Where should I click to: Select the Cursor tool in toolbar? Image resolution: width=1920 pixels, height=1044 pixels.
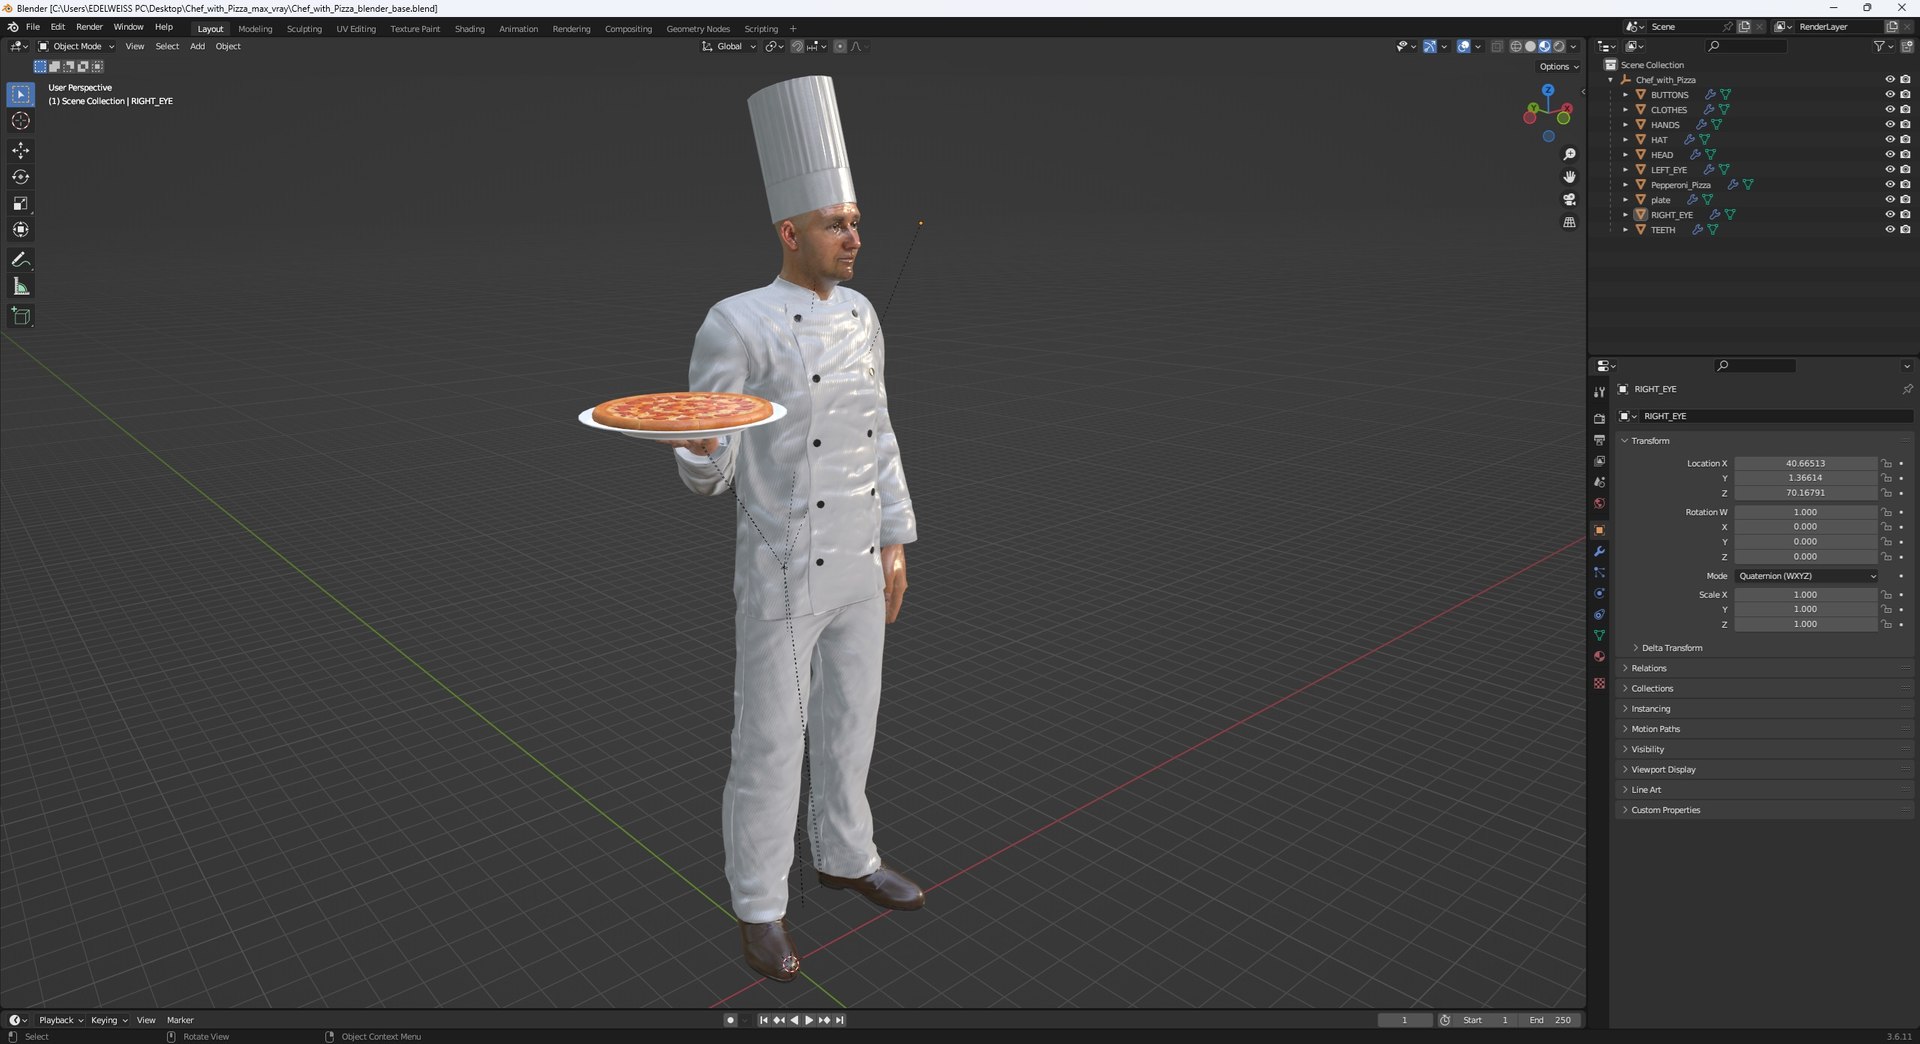click(x=20, y=121)
